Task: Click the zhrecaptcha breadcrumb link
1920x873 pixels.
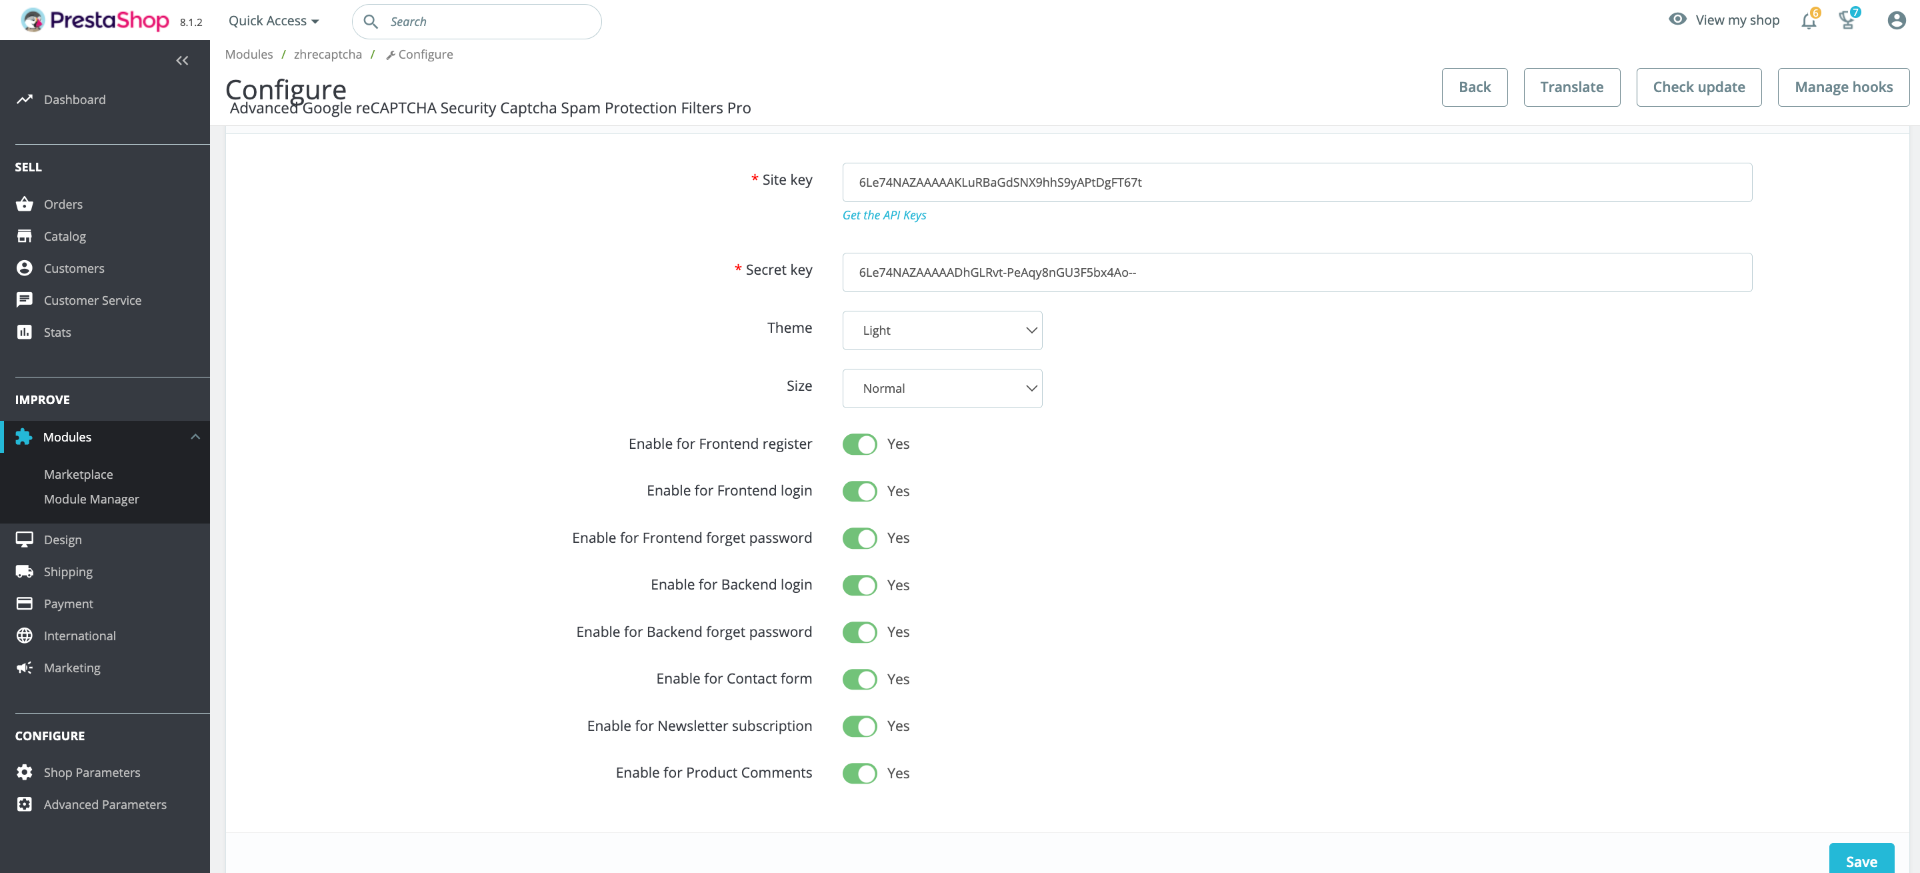Action: pyautogui.click(x=328, y=54)
